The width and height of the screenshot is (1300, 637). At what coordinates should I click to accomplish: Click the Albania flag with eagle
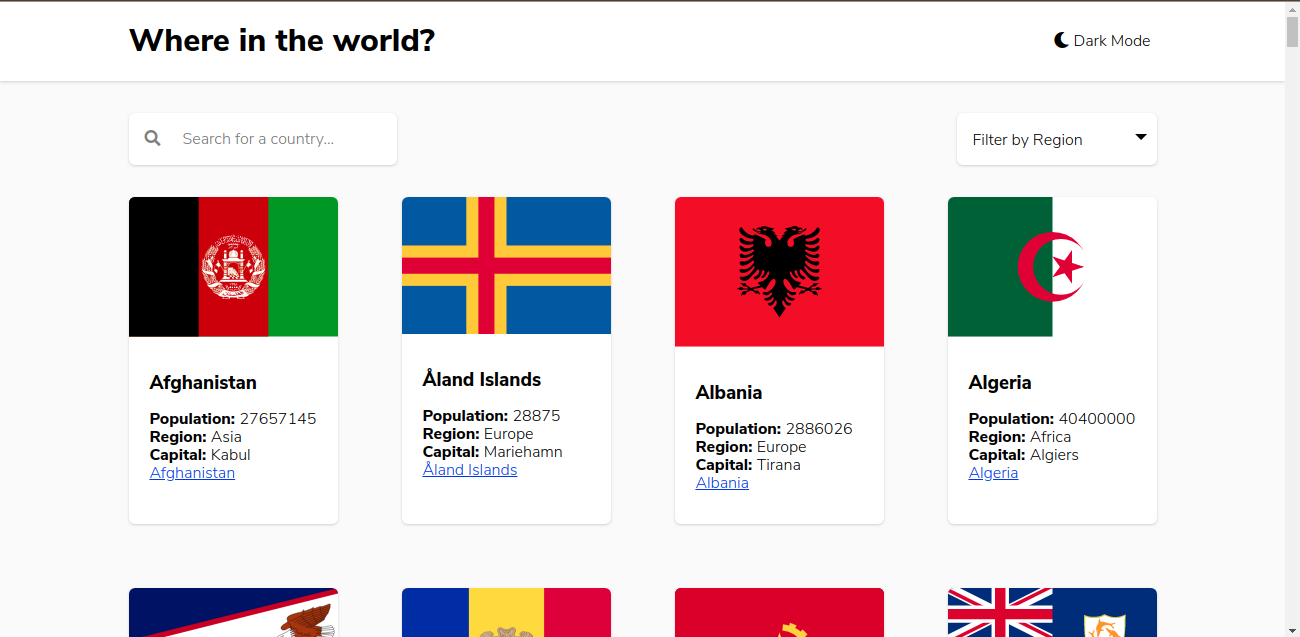coord(779,272)
